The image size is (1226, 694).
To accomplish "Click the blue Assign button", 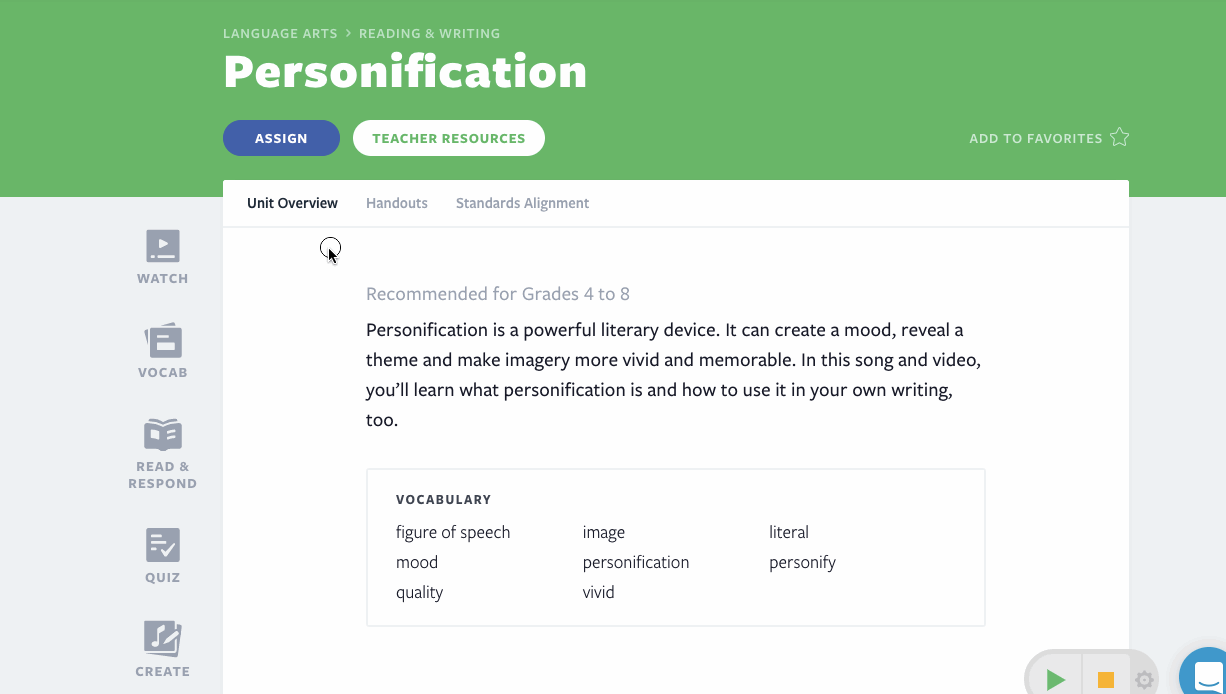I will click(281, 138).
